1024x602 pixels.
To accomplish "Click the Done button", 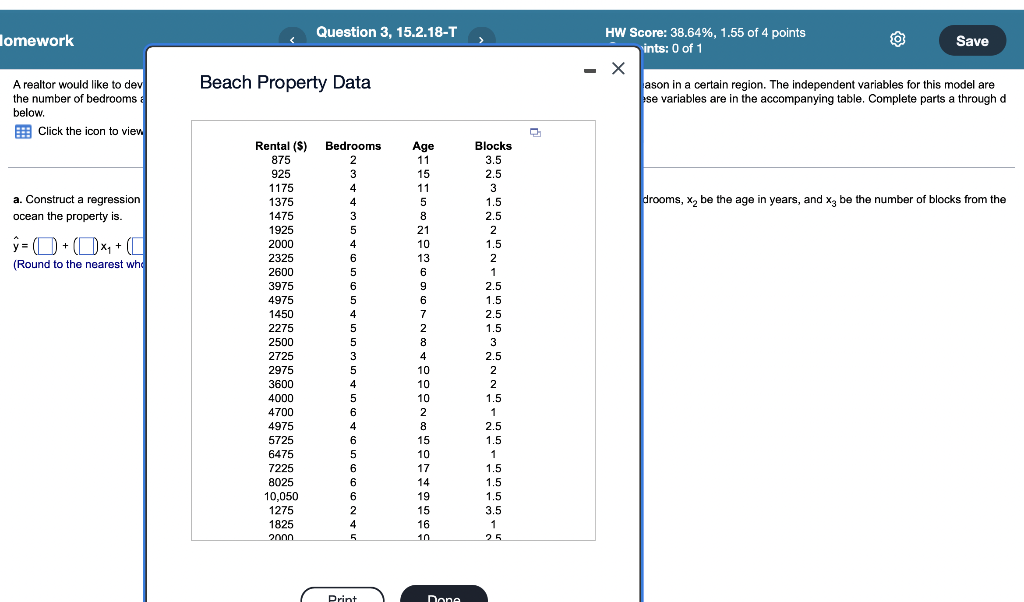I will tap(443, 597).
